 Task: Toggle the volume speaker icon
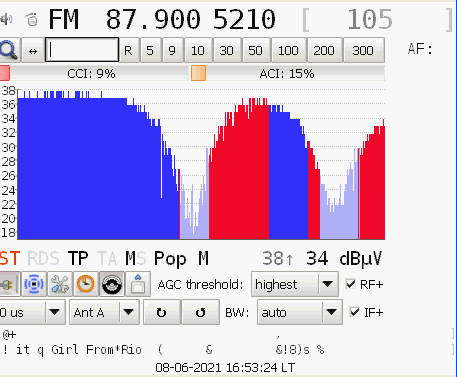[6, 19]
